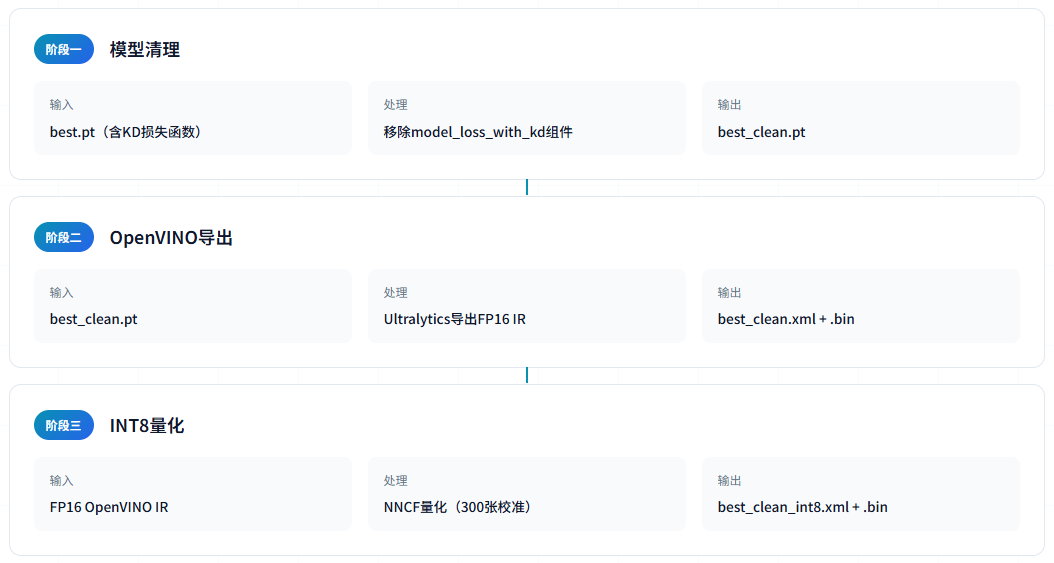Click the best_clean.xml + .bin output text
Viewport: 1054px width, 563px height.
click(x=785, y=319)
